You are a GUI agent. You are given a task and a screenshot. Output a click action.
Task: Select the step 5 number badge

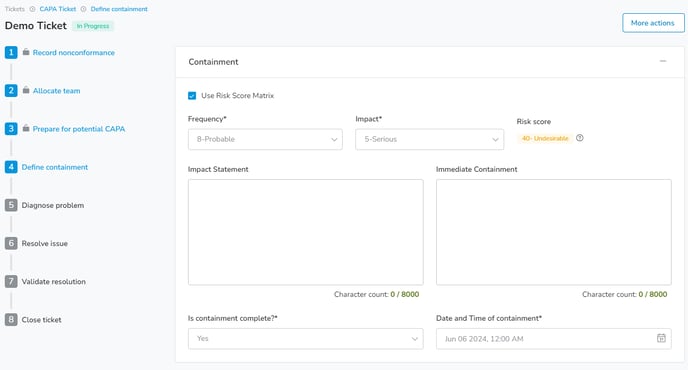click(11, 205)
